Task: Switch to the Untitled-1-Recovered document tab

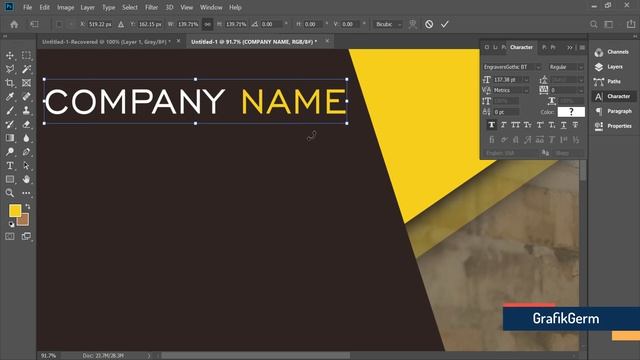Action: [106, 42]
